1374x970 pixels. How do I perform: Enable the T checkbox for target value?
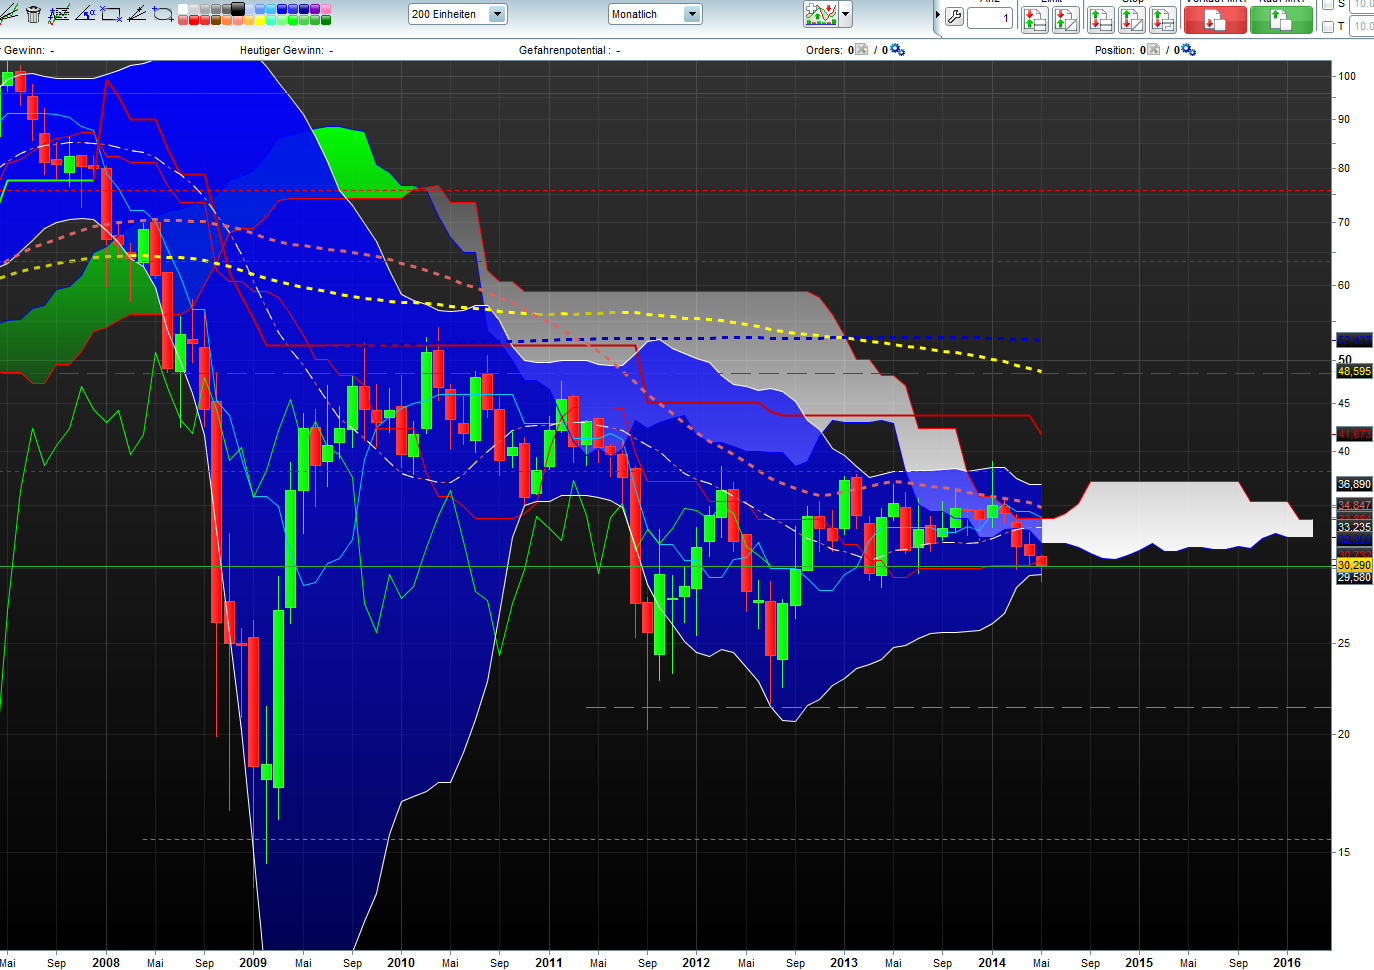click(x=1328, y=26)
